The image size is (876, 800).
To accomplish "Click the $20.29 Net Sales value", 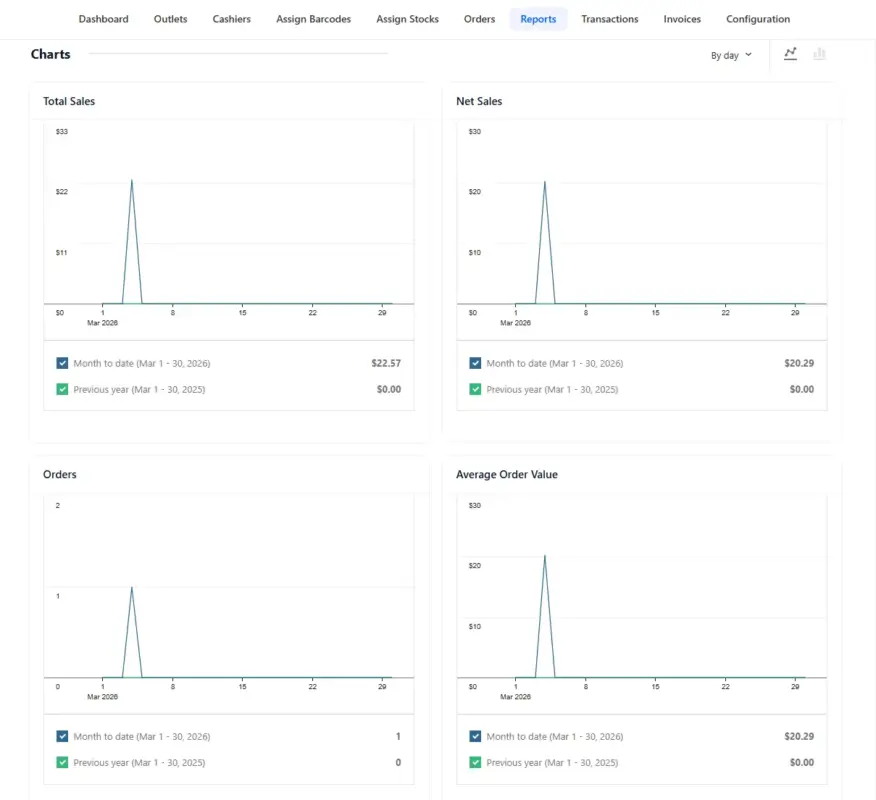I will 799,363.
